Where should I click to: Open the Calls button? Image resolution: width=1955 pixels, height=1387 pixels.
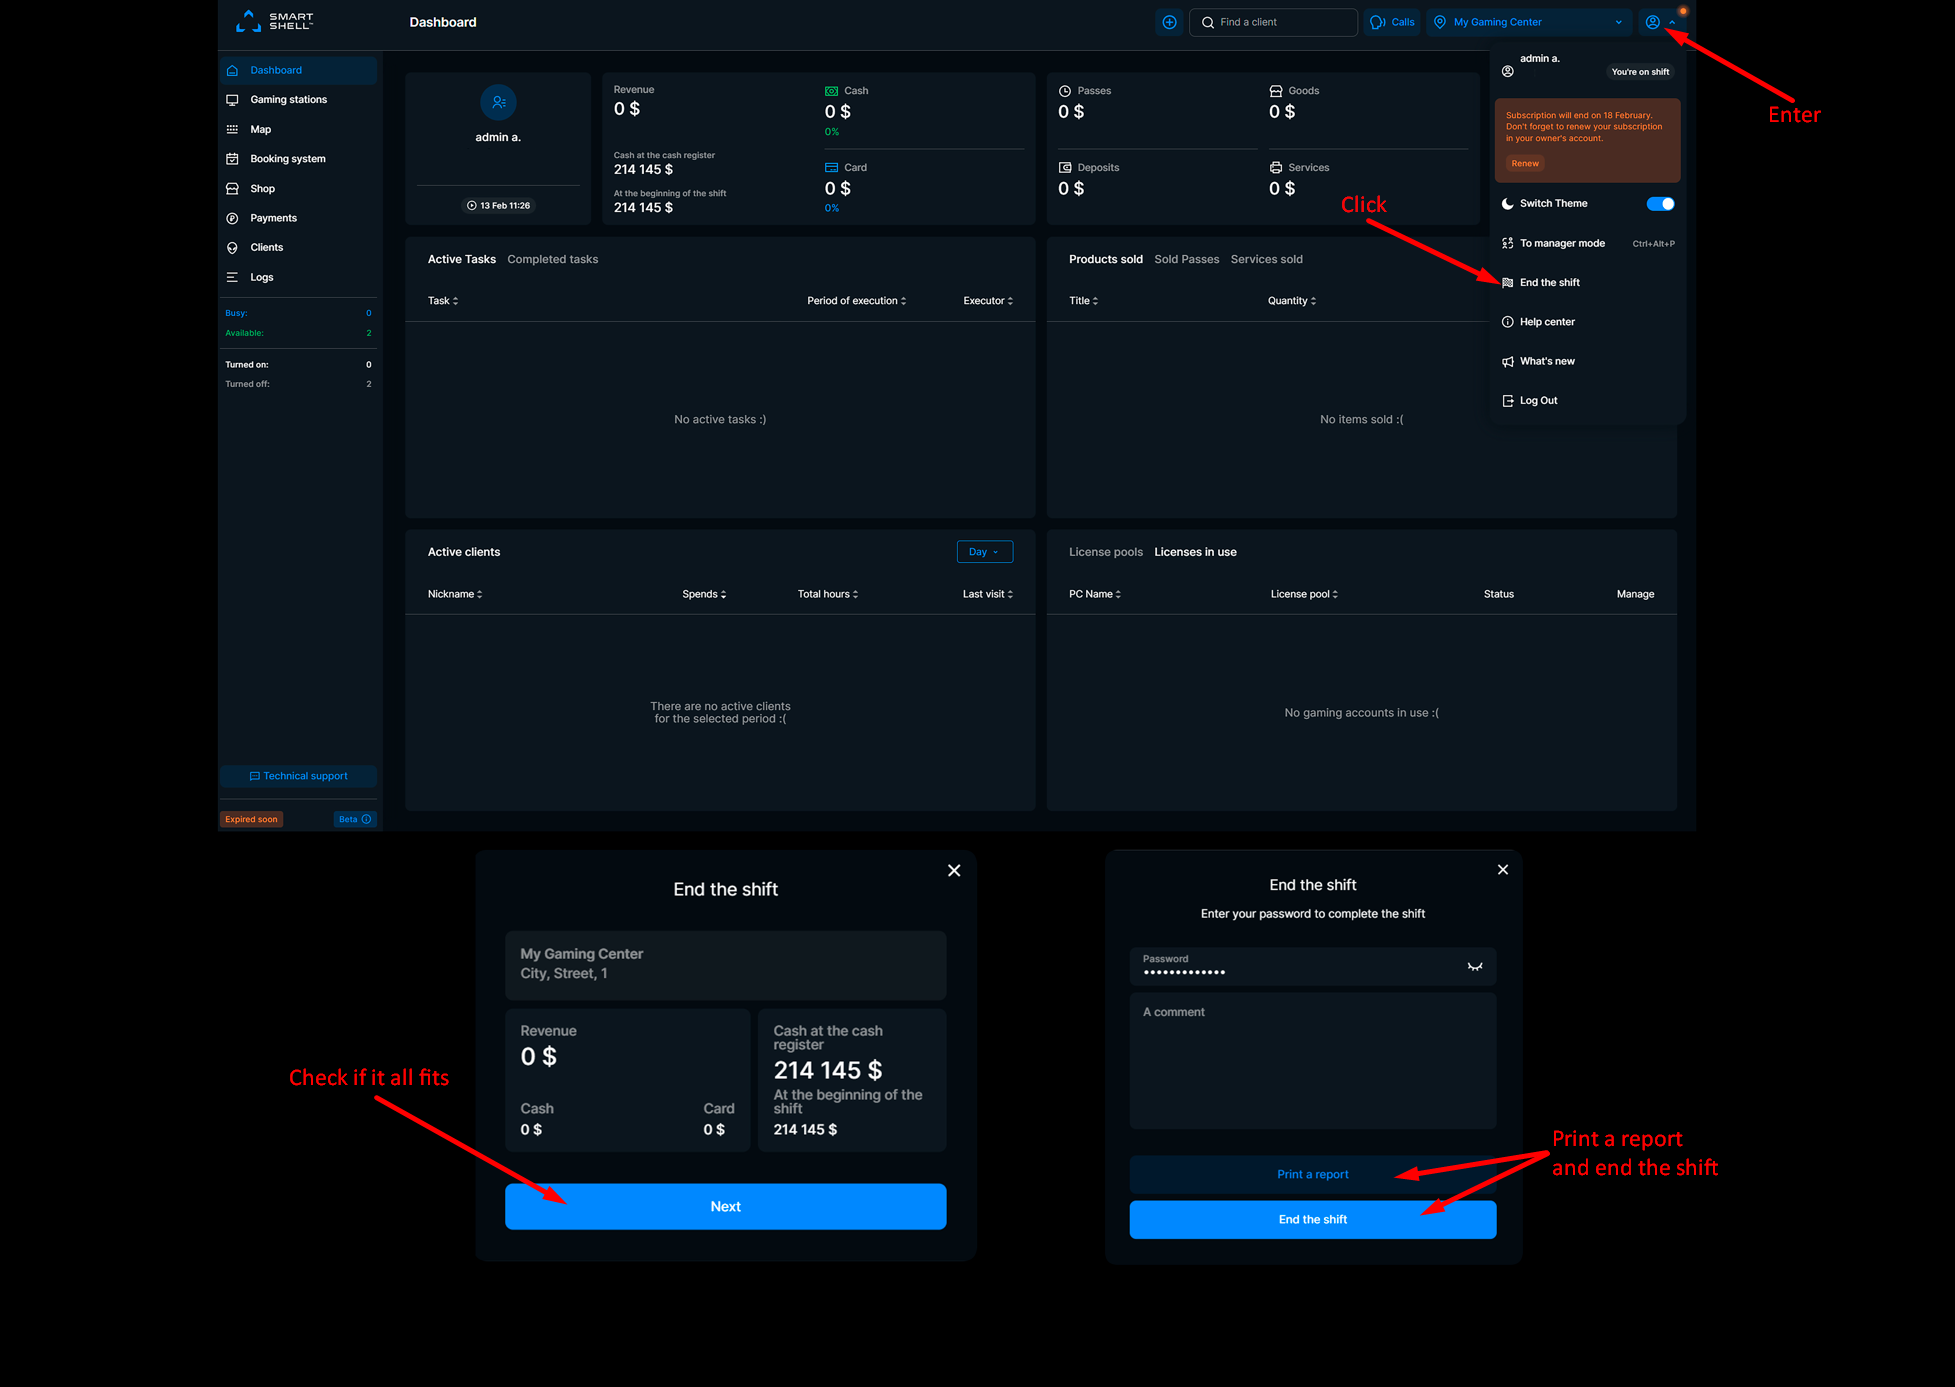pos(1393,22)
